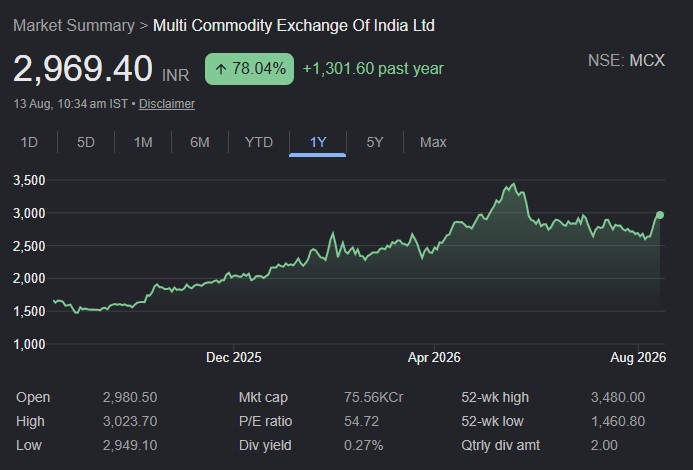Switch to the 1M chart range

point(143,142)
